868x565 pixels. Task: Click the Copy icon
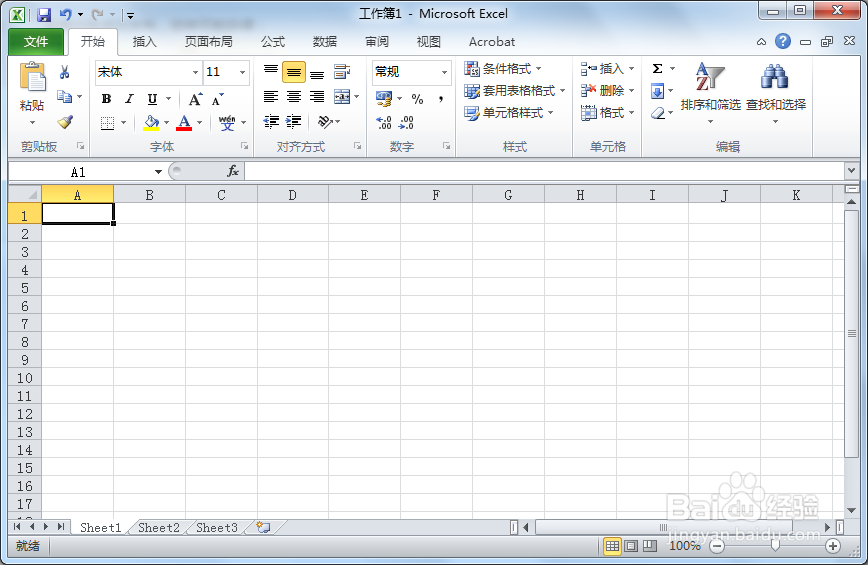[x=65, y=97]
